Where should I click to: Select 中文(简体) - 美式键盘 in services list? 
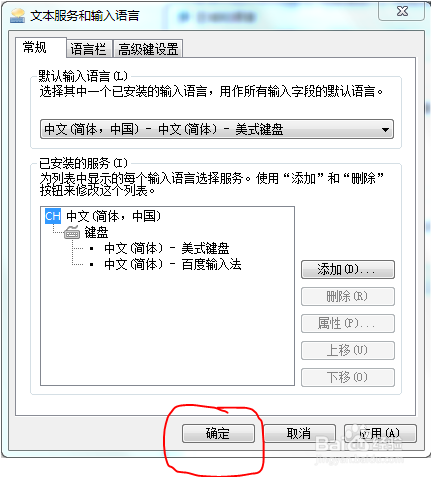(x=167, y=248)
